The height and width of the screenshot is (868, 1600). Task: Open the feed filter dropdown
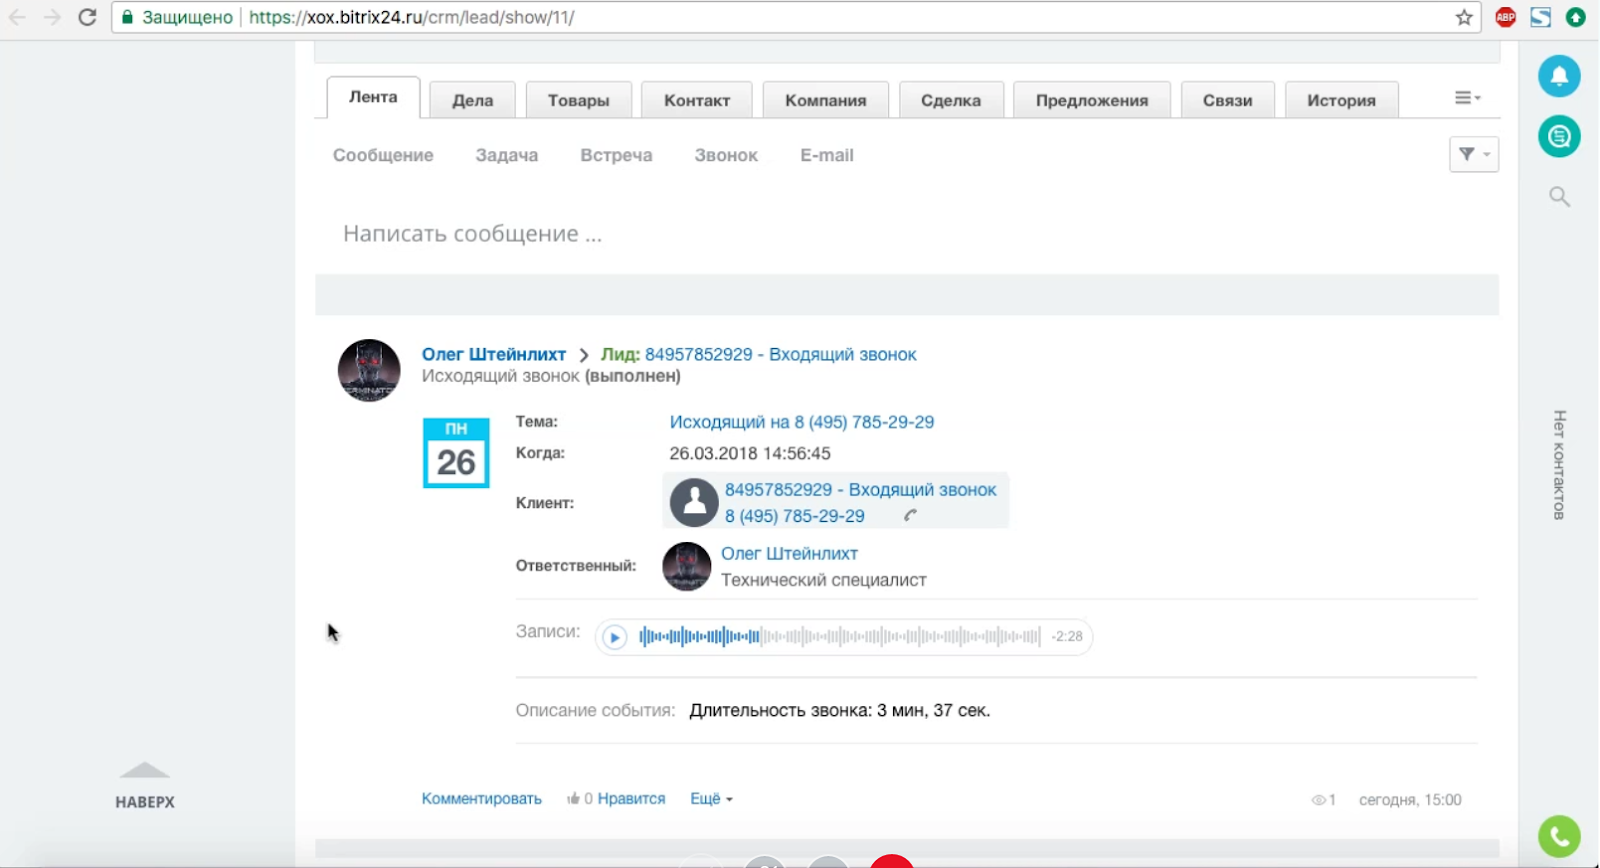[x=1474, y=154]
